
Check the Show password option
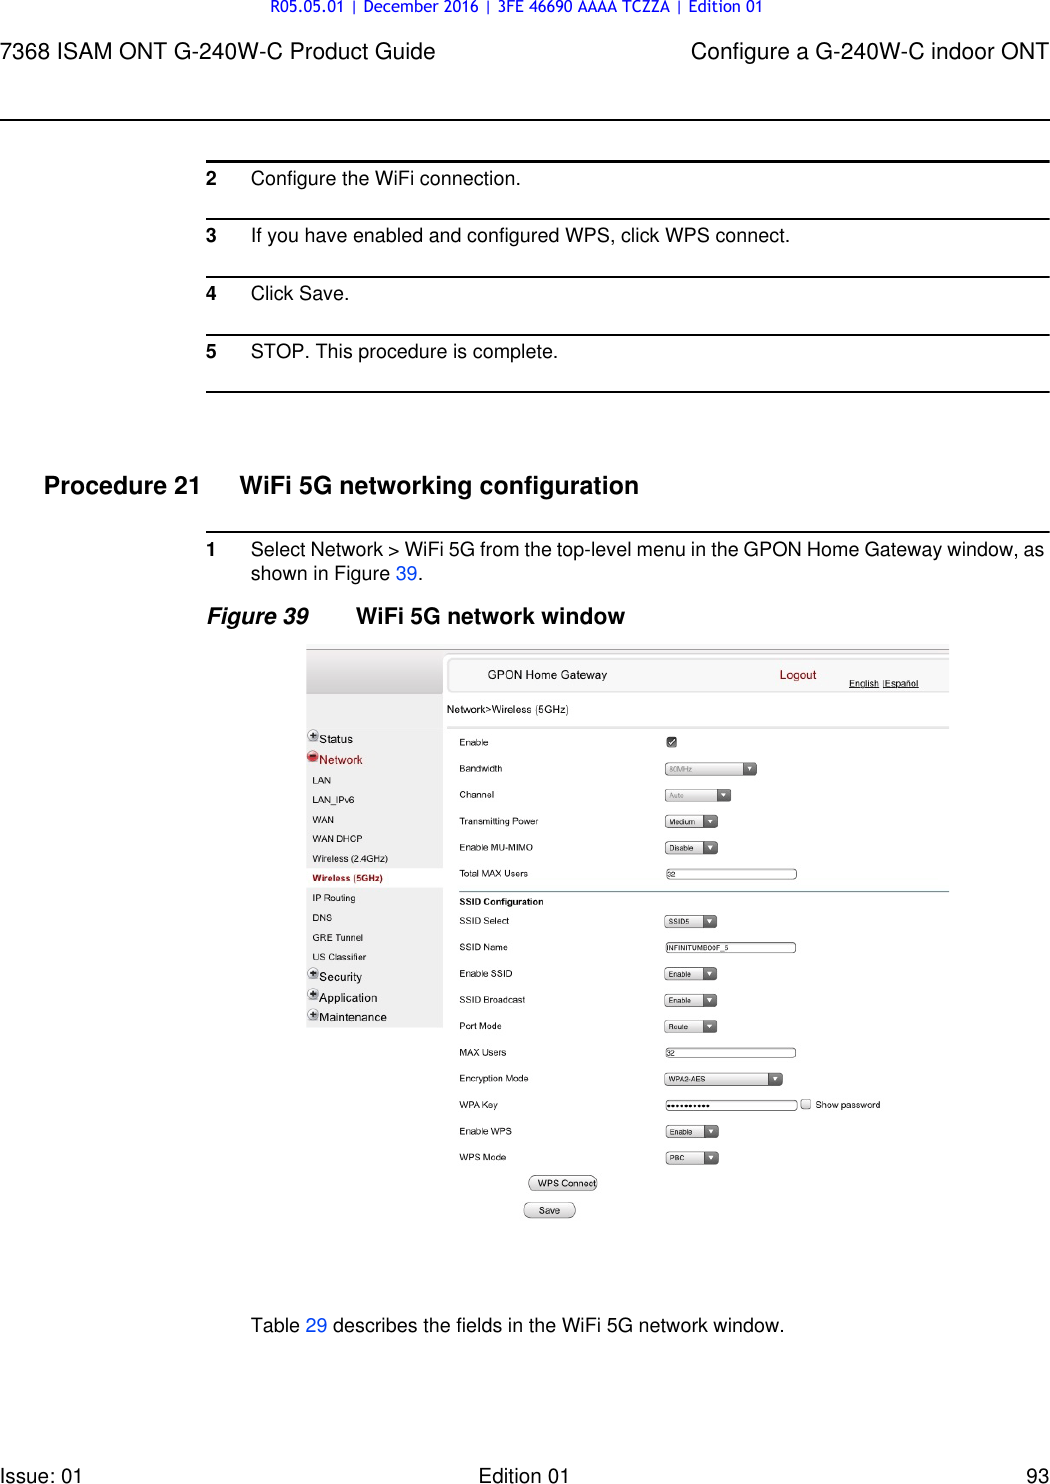click(x=805, y=1104)
